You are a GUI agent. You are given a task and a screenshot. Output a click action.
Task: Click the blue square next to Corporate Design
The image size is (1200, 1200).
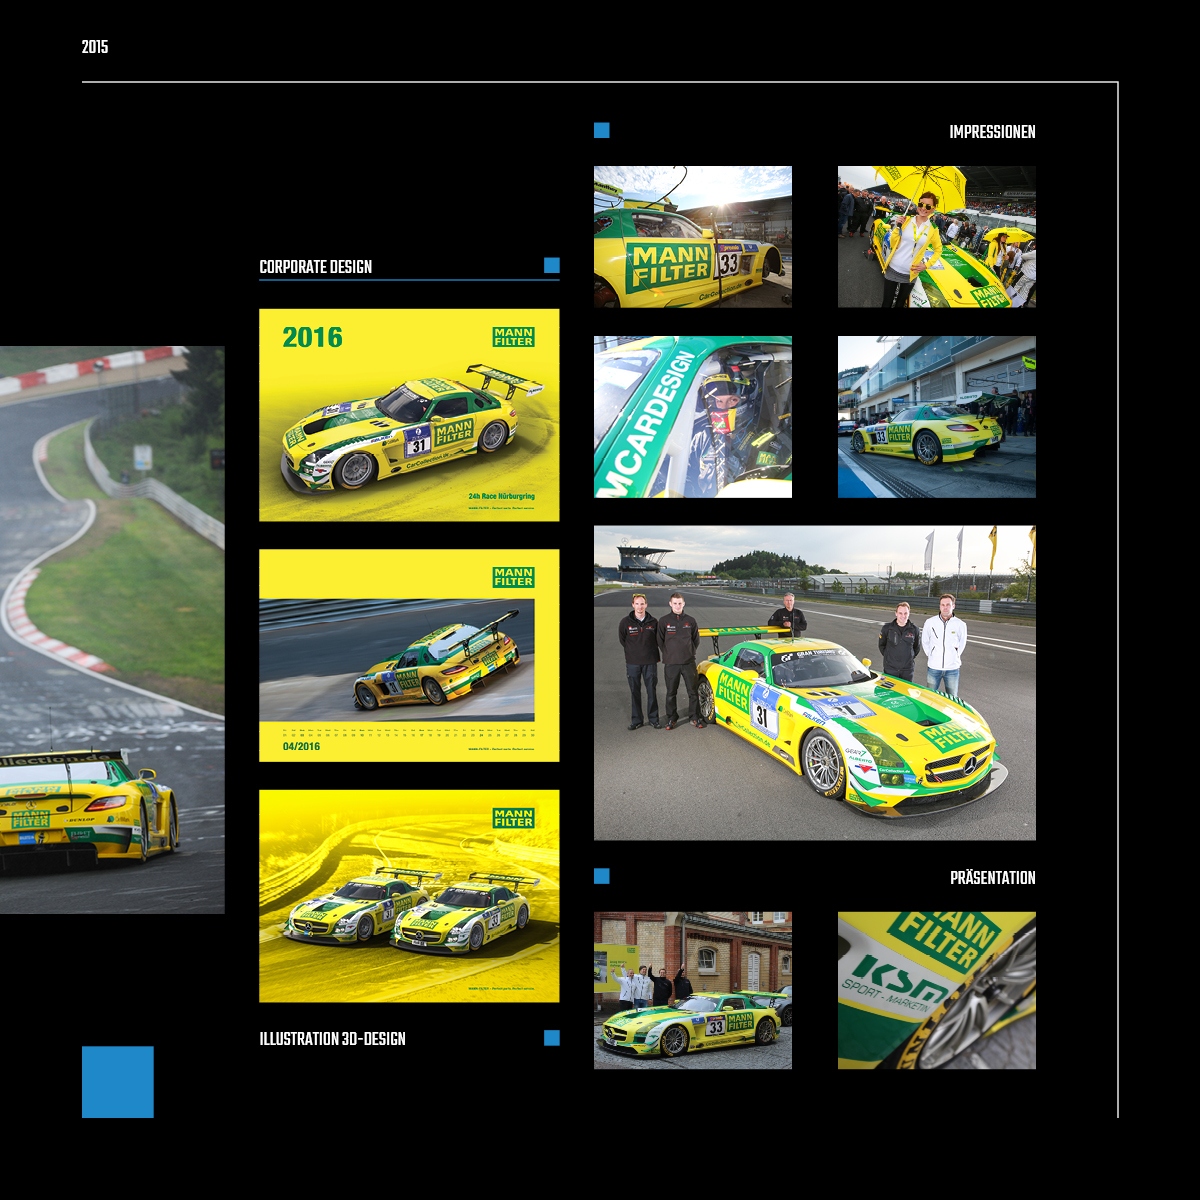pyautogui.click(x=551, y=265)
